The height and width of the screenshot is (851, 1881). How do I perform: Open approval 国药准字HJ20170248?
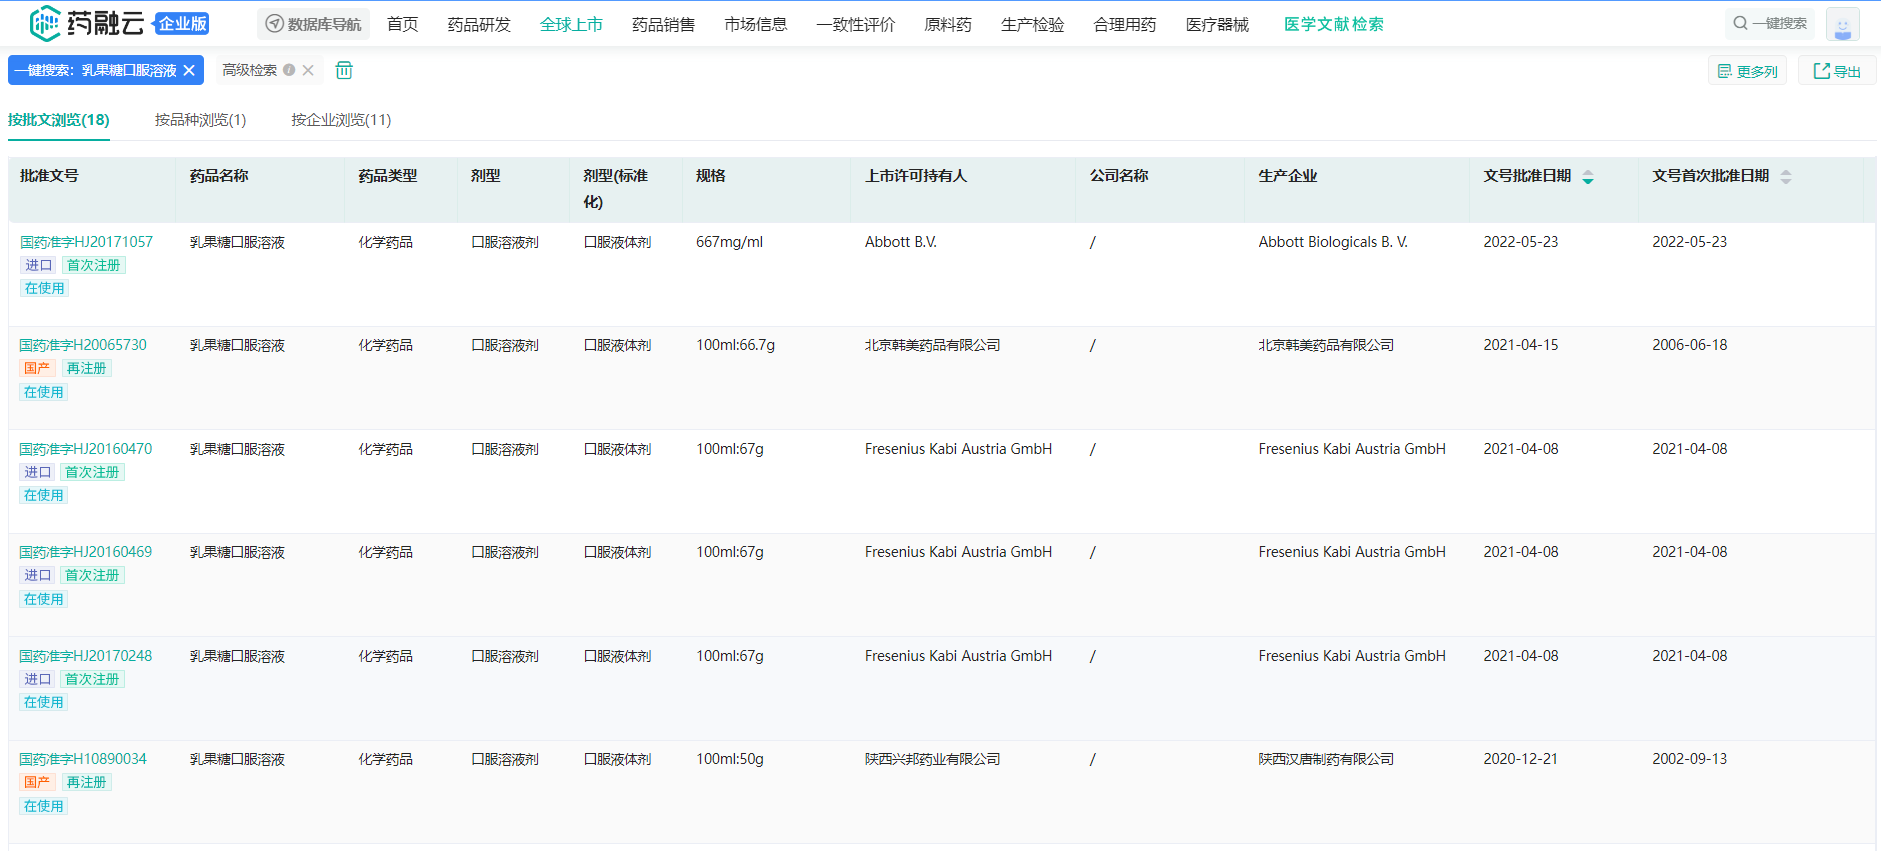pos(86,656)
